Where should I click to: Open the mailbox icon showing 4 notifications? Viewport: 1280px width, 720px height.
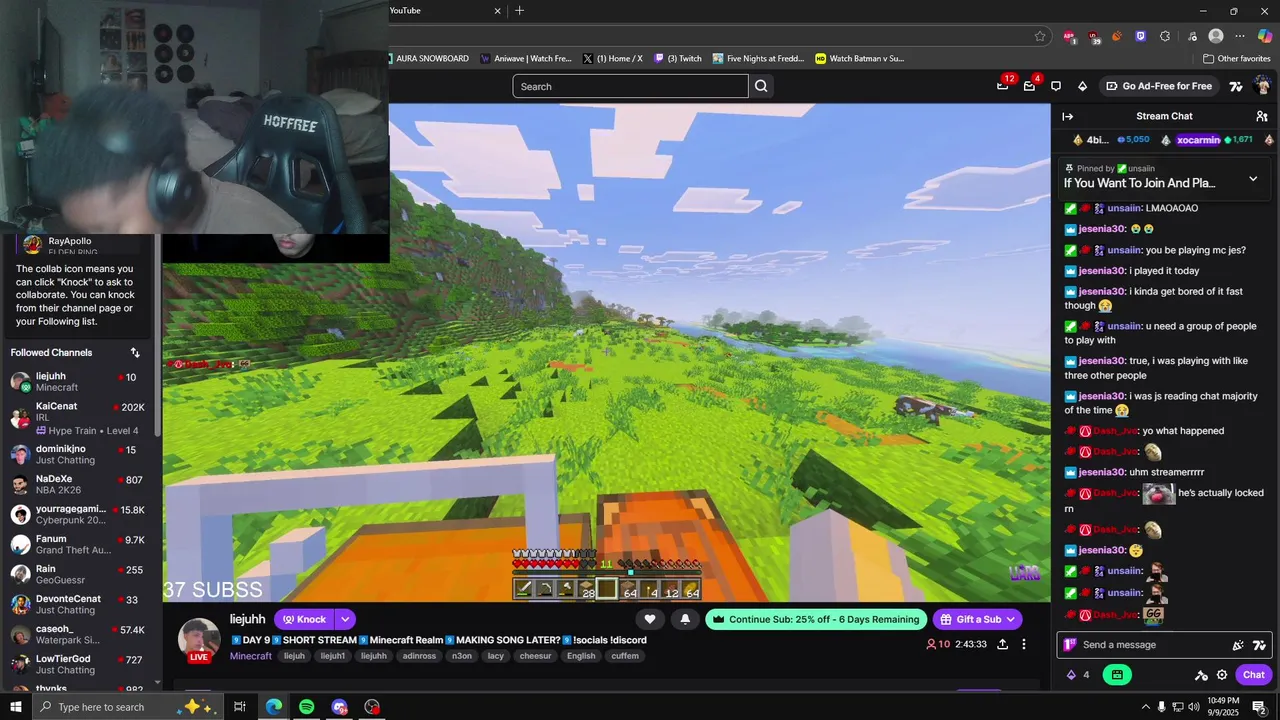point(1029,86)
